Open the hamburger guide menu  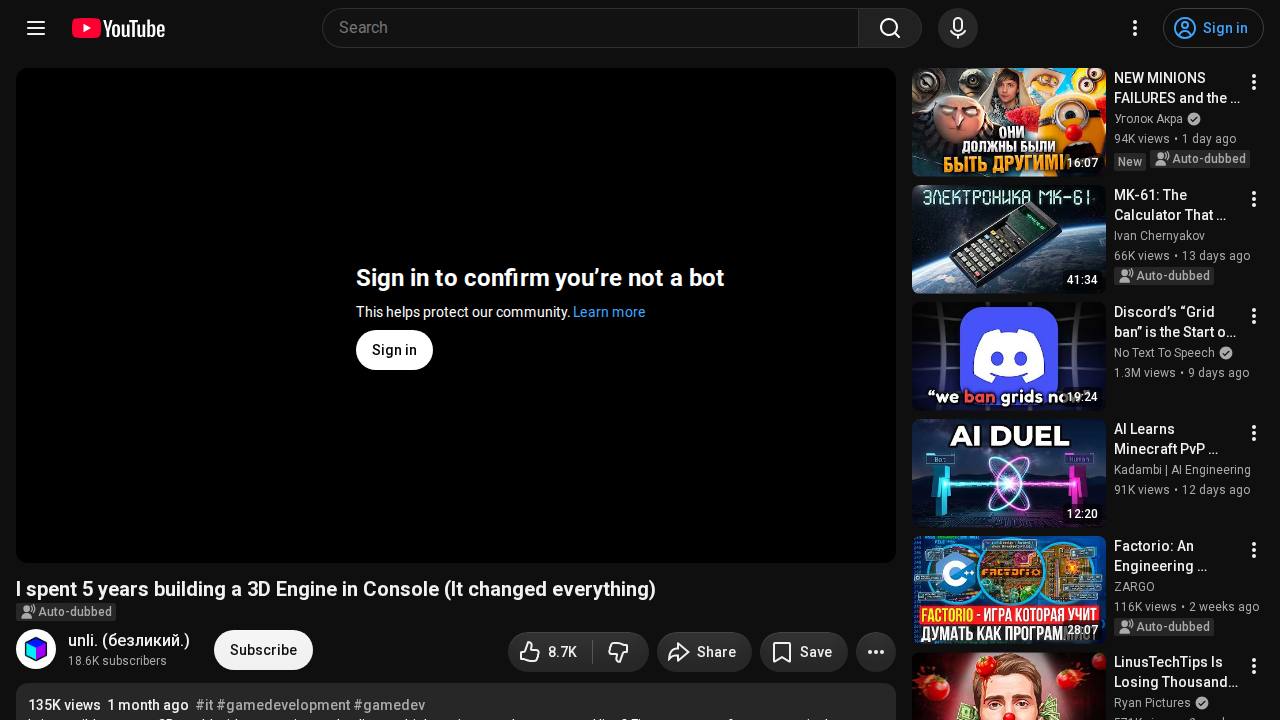point(36,28)
